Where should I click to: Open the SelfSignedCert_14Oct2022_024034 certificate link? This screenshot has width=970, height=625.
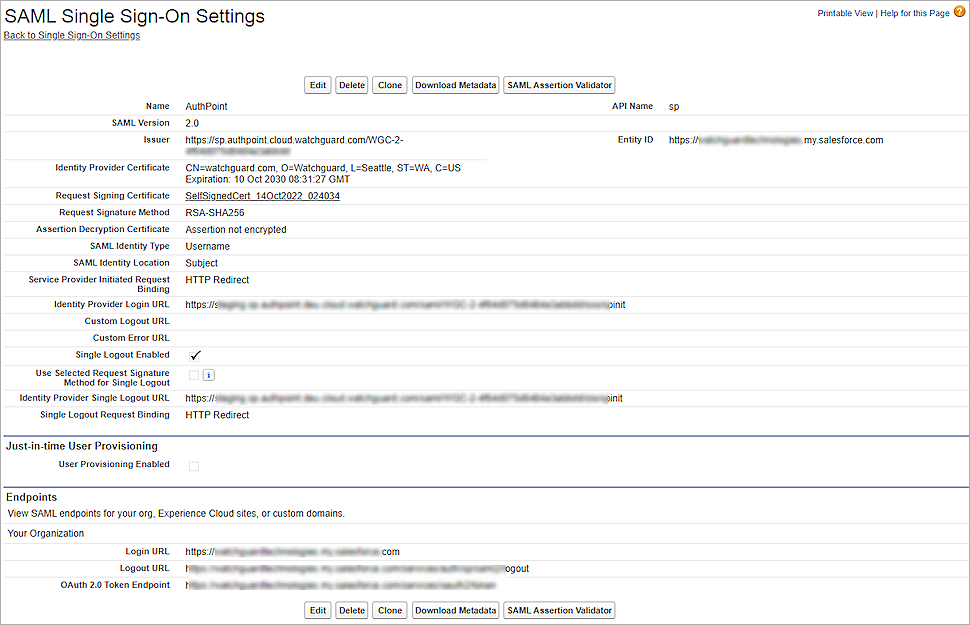click(262, 196)
